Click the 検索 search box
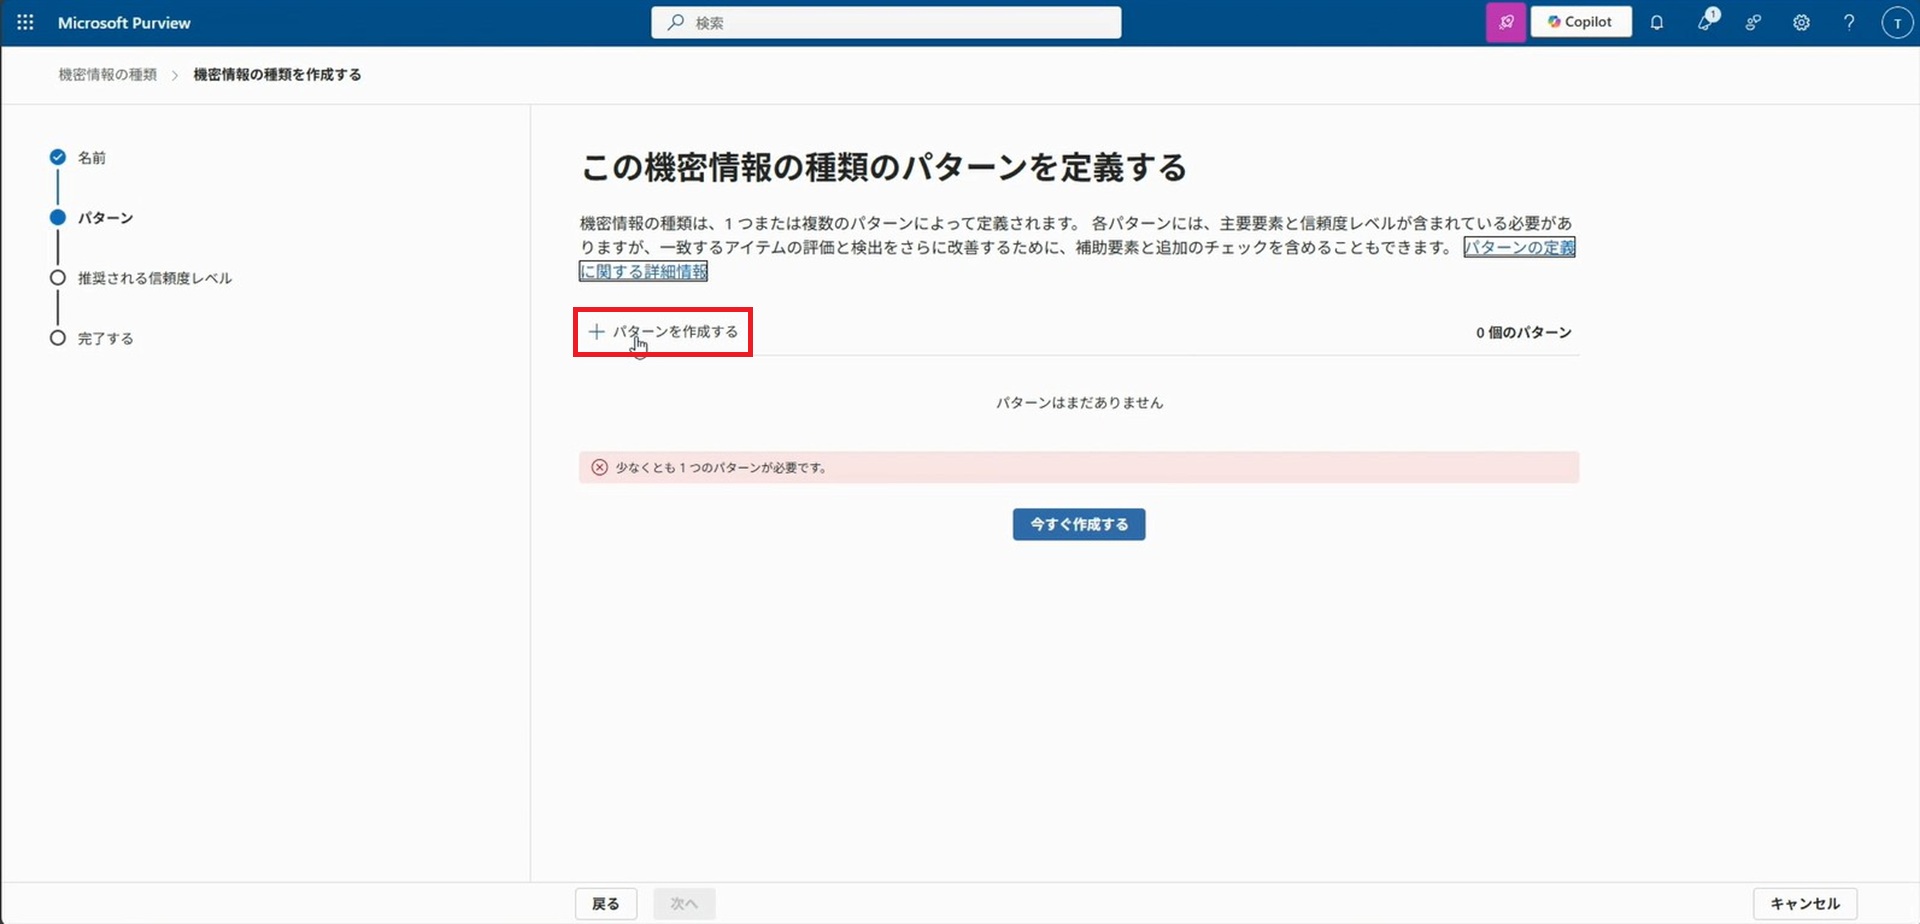Image resolution: width=1920 pixels, height=924 pixels. [x=886, y=22]
